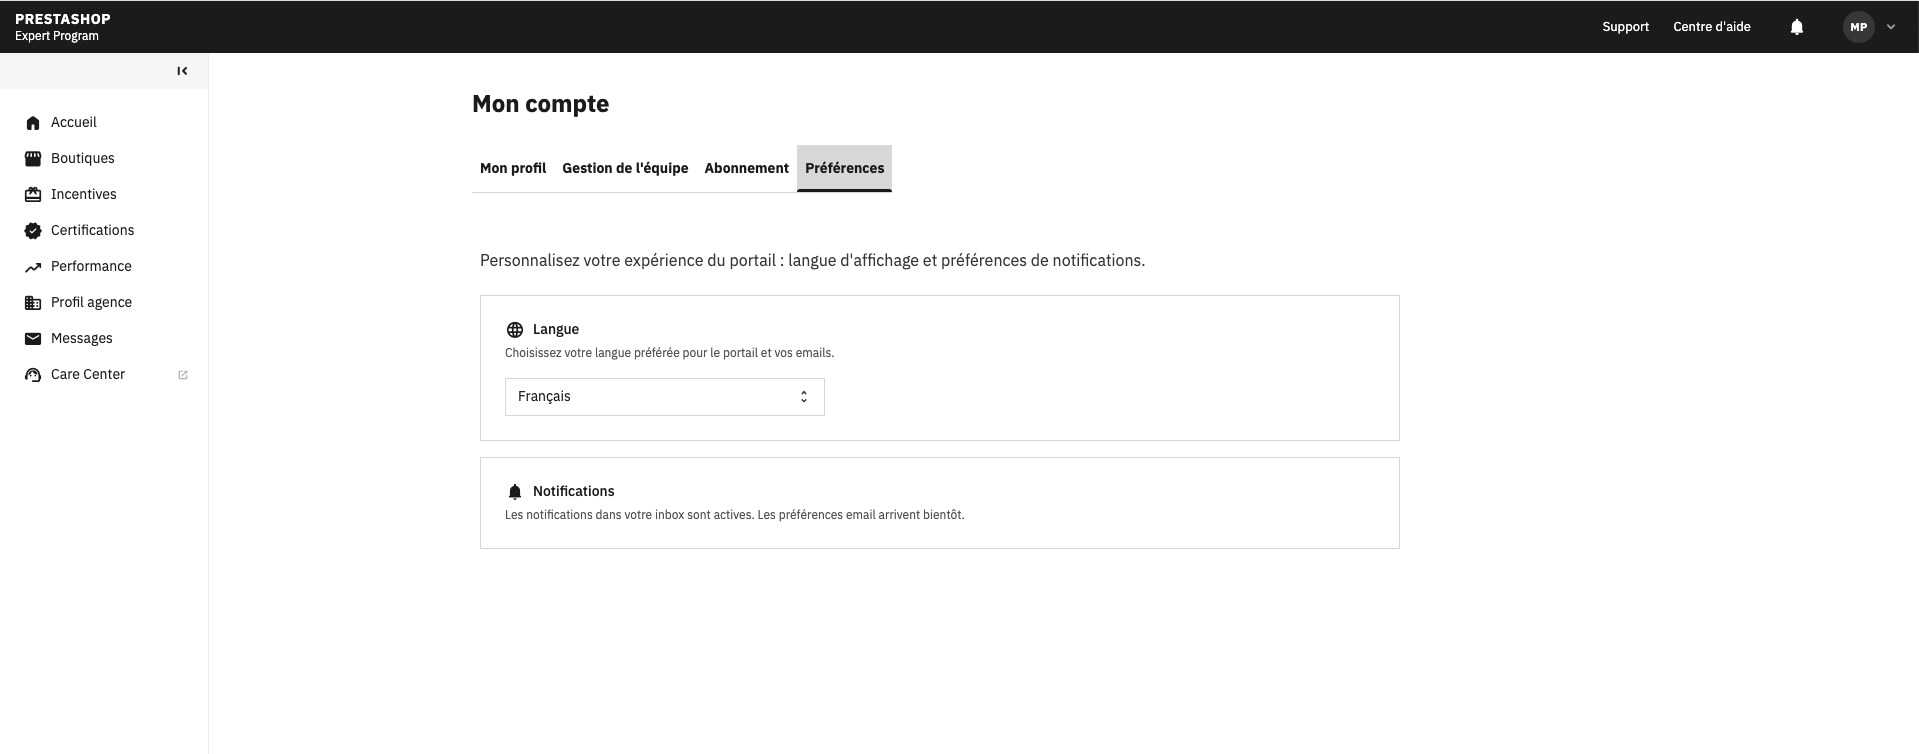The height and width of the screenshot is (754, 1919).
Task: Click the PrestaShop Expert Program logo
Action: [x=63, y=27]
